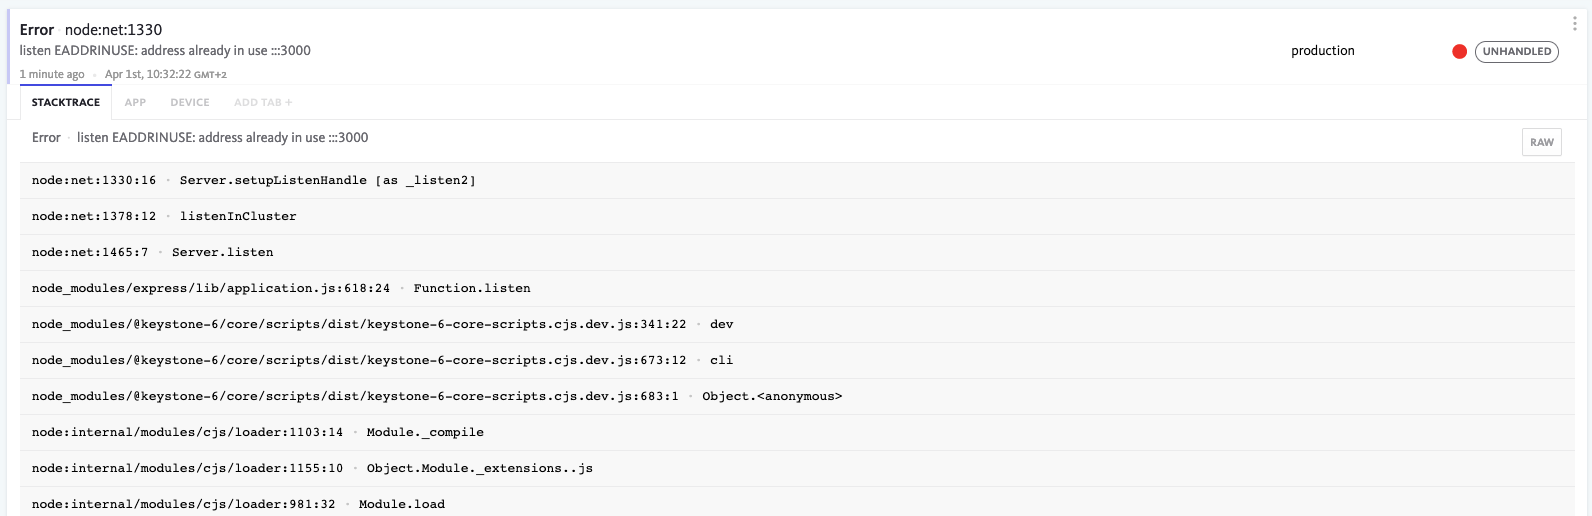Click the Apr 1st, 10:32:22 date

[166, 74]
